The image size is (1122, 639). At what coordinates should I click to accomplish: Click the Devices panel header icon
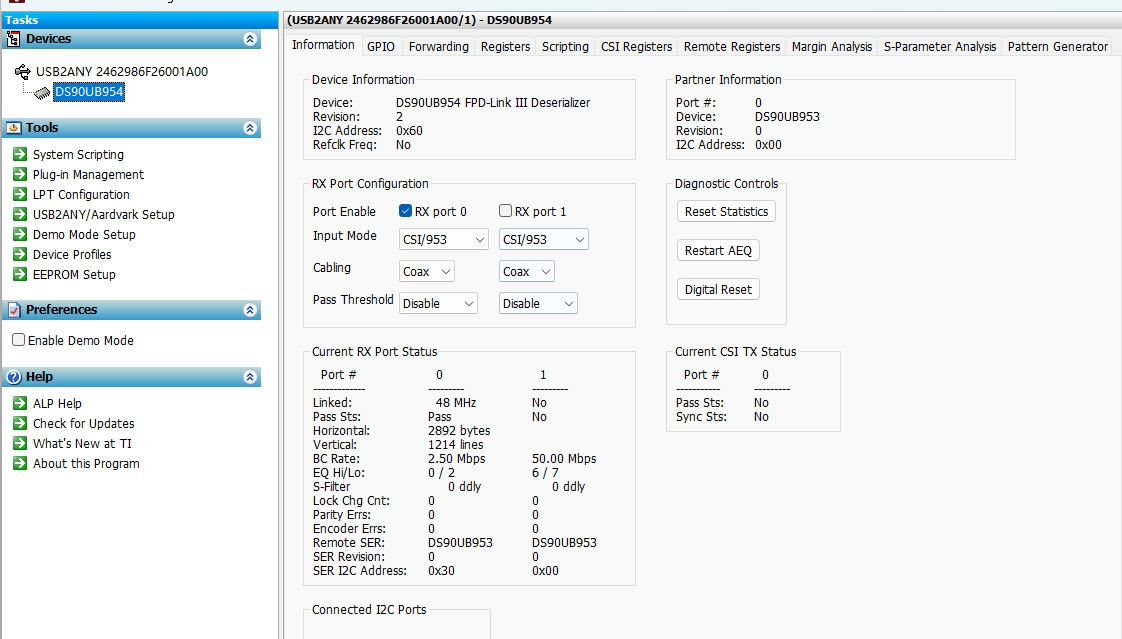click(14, 39)
